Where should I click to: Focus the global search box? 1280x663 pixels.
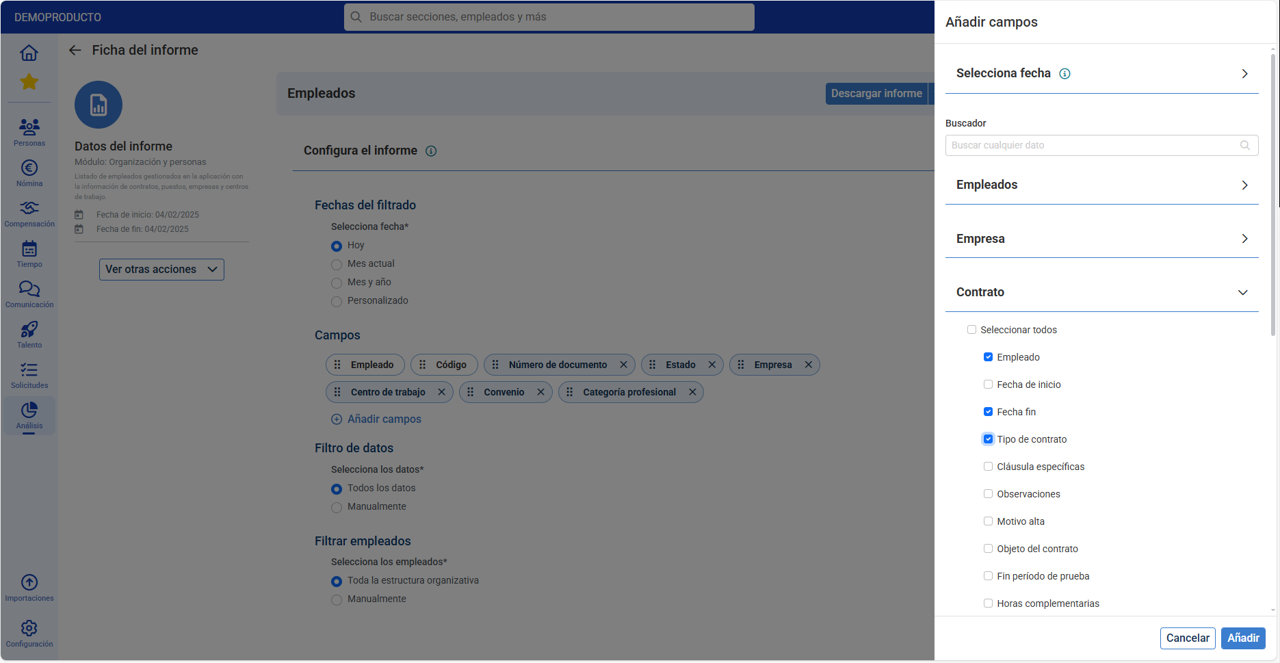coord(549,17)
